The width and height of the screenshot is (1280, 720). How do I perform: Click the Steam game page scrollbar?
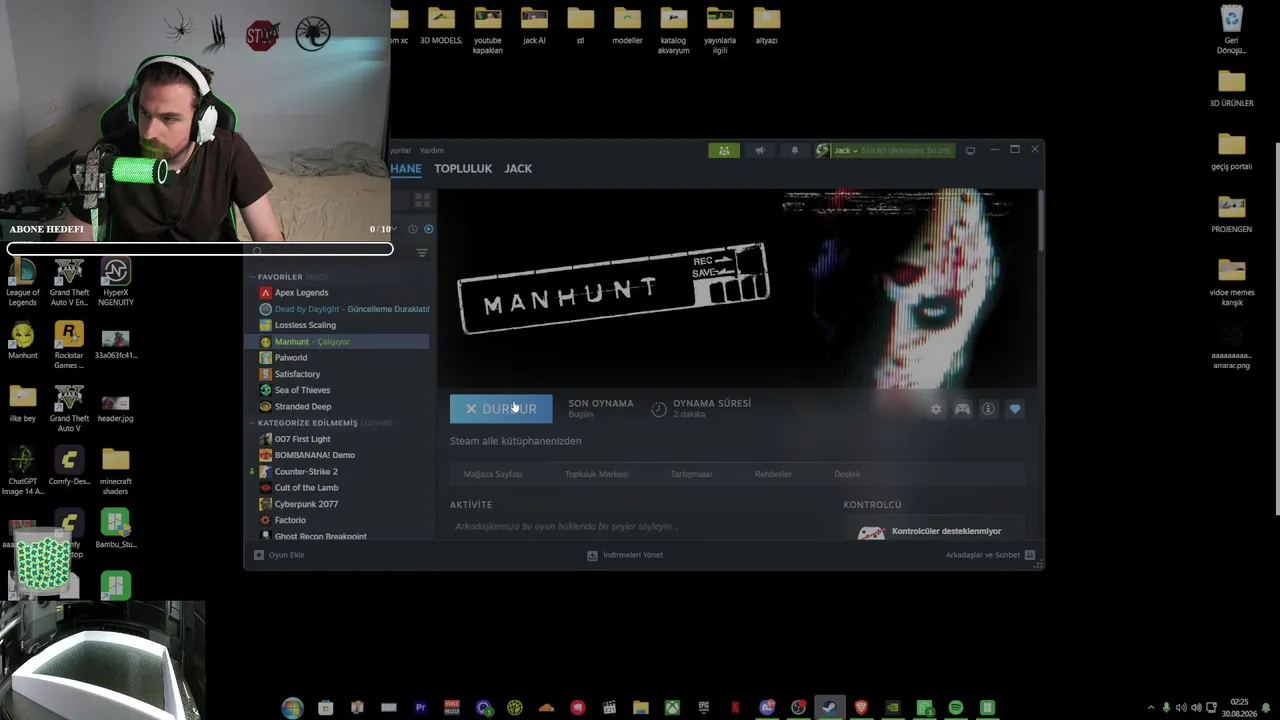1040,220
